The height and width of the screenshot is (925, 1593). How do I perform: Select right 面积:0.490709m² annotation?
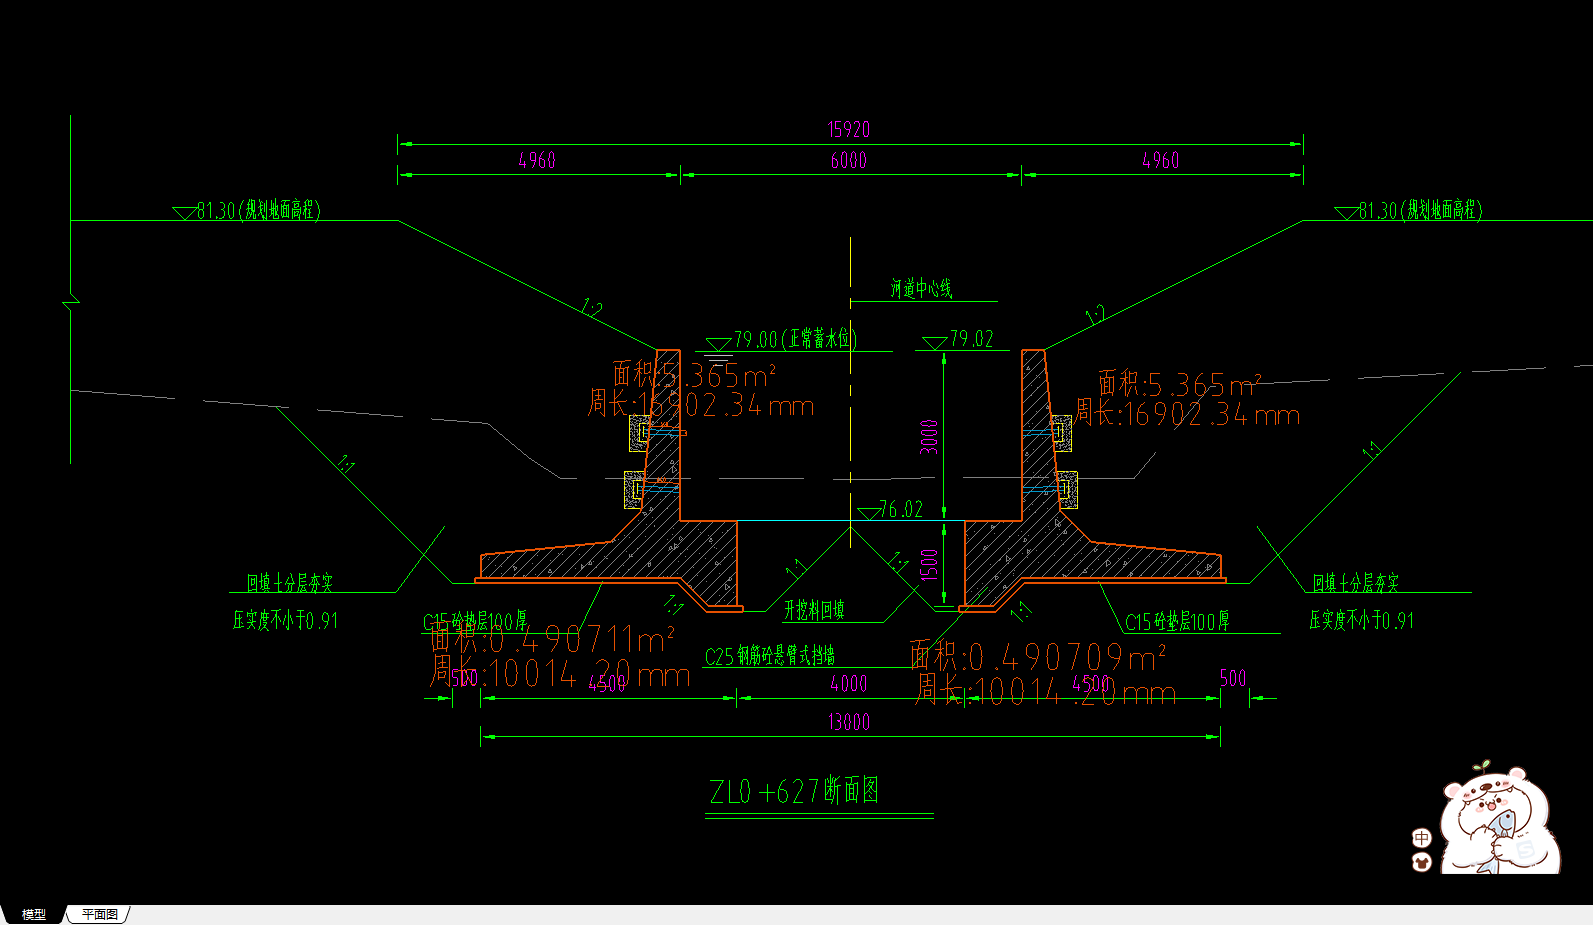tap(1038, 657)
